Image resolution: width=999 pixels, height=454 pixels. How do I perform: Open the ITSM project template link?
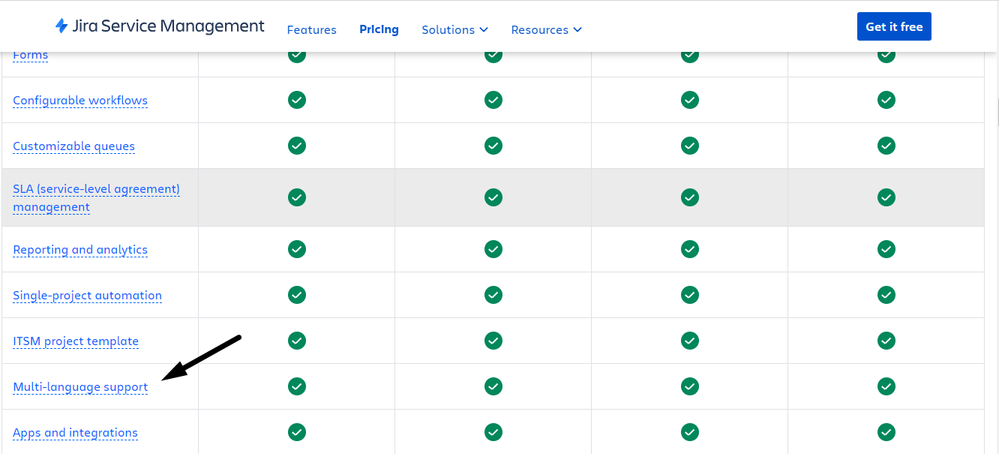pos(76,341)
